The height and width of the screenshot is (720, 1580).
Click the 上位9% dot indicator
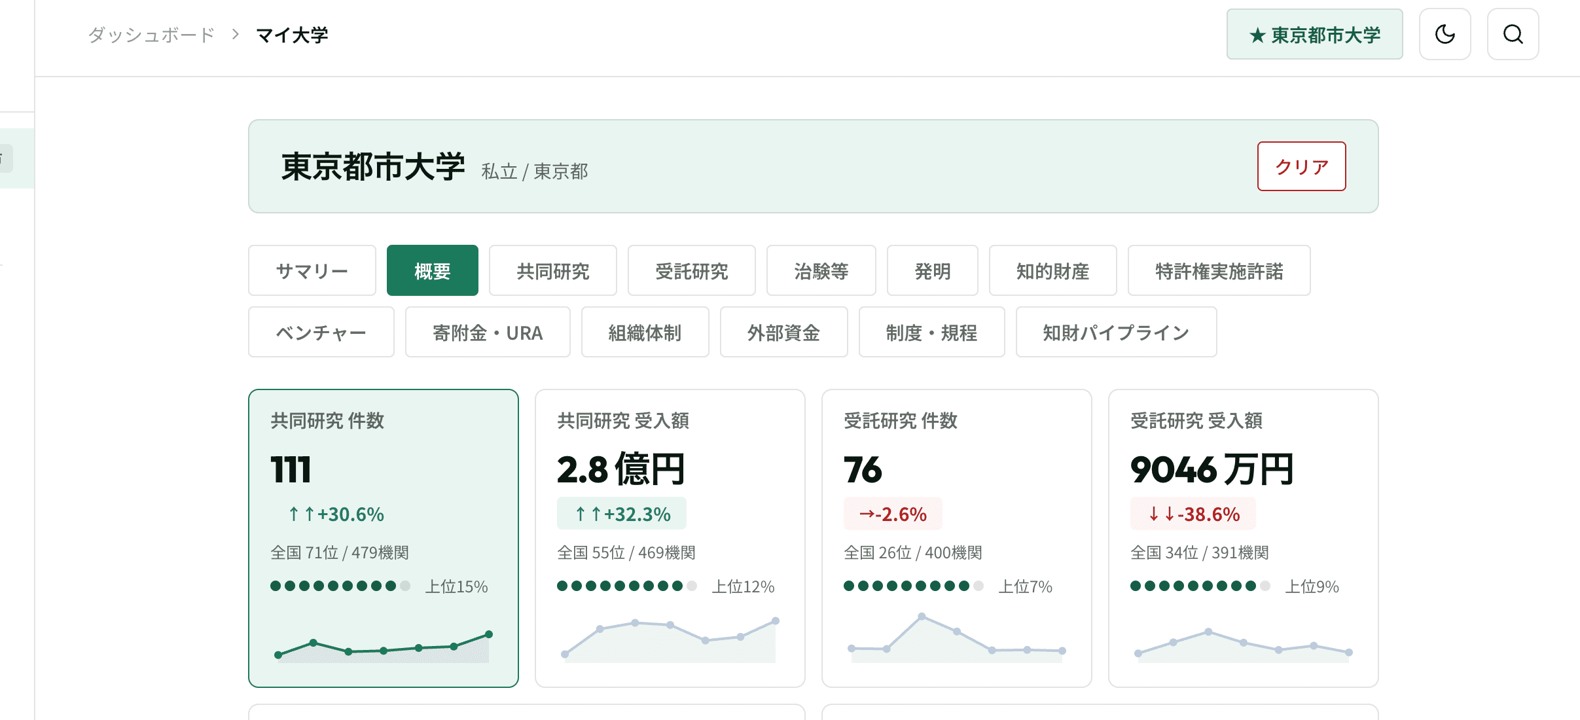click(x=1200, y=586)
